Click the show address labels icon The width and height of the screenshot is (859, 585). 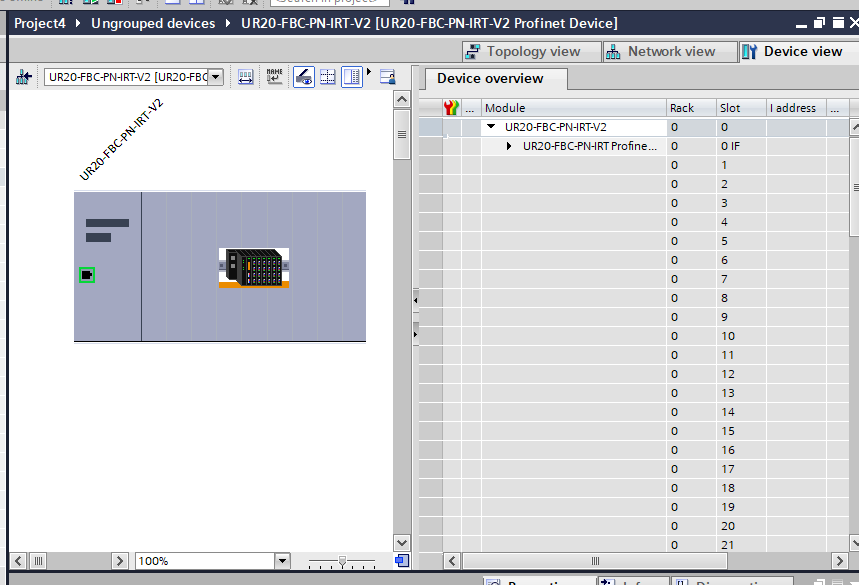tap(245, 77)
